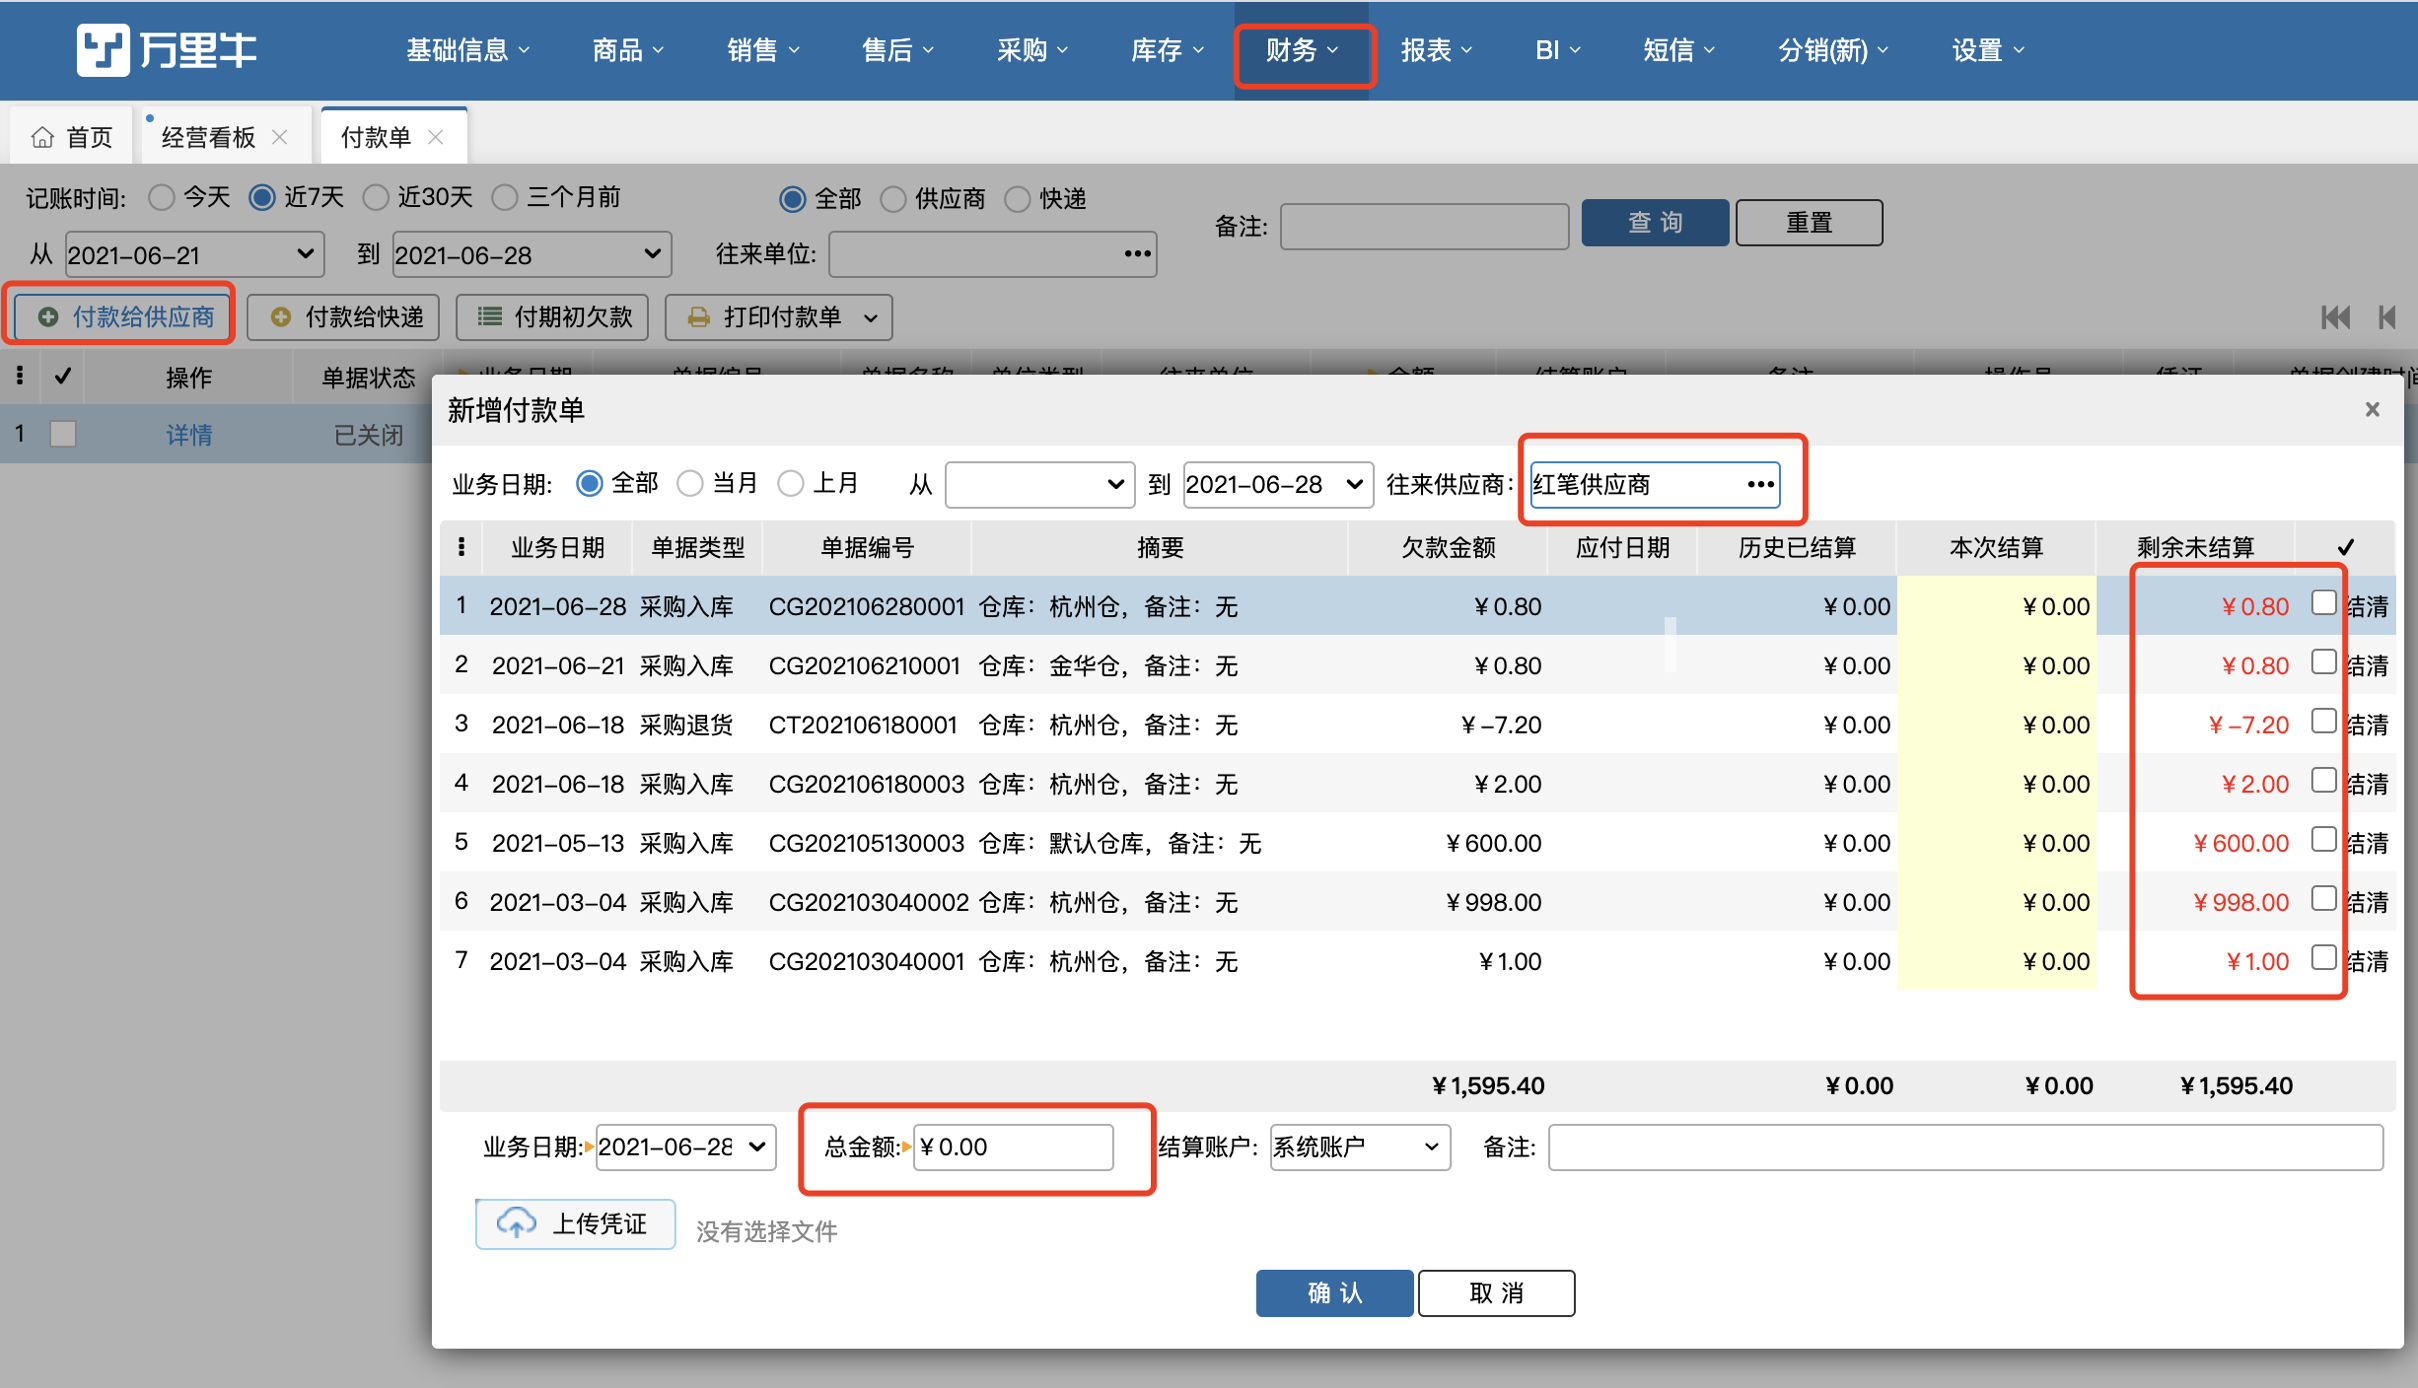The height and width of the screenshot is (1388, 2418).
Task: Select 今天 time range
Action: (161, 197)
